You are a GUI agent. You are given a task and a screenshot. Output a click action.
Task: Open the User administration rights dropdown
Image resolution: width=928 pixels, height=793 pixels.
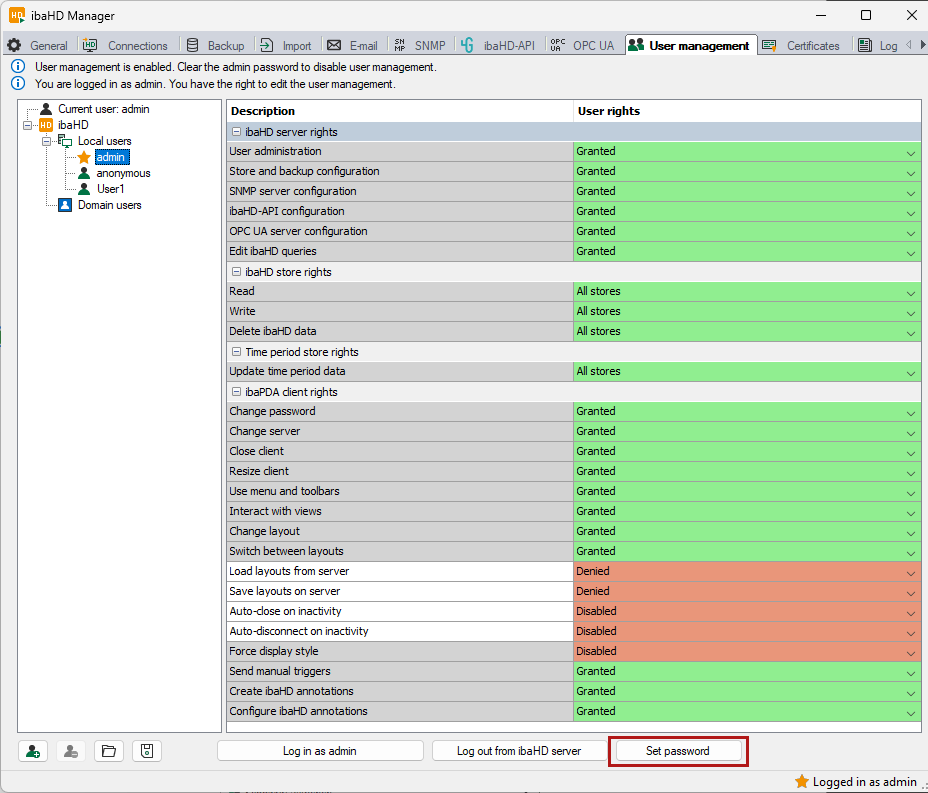coord(910,152)
